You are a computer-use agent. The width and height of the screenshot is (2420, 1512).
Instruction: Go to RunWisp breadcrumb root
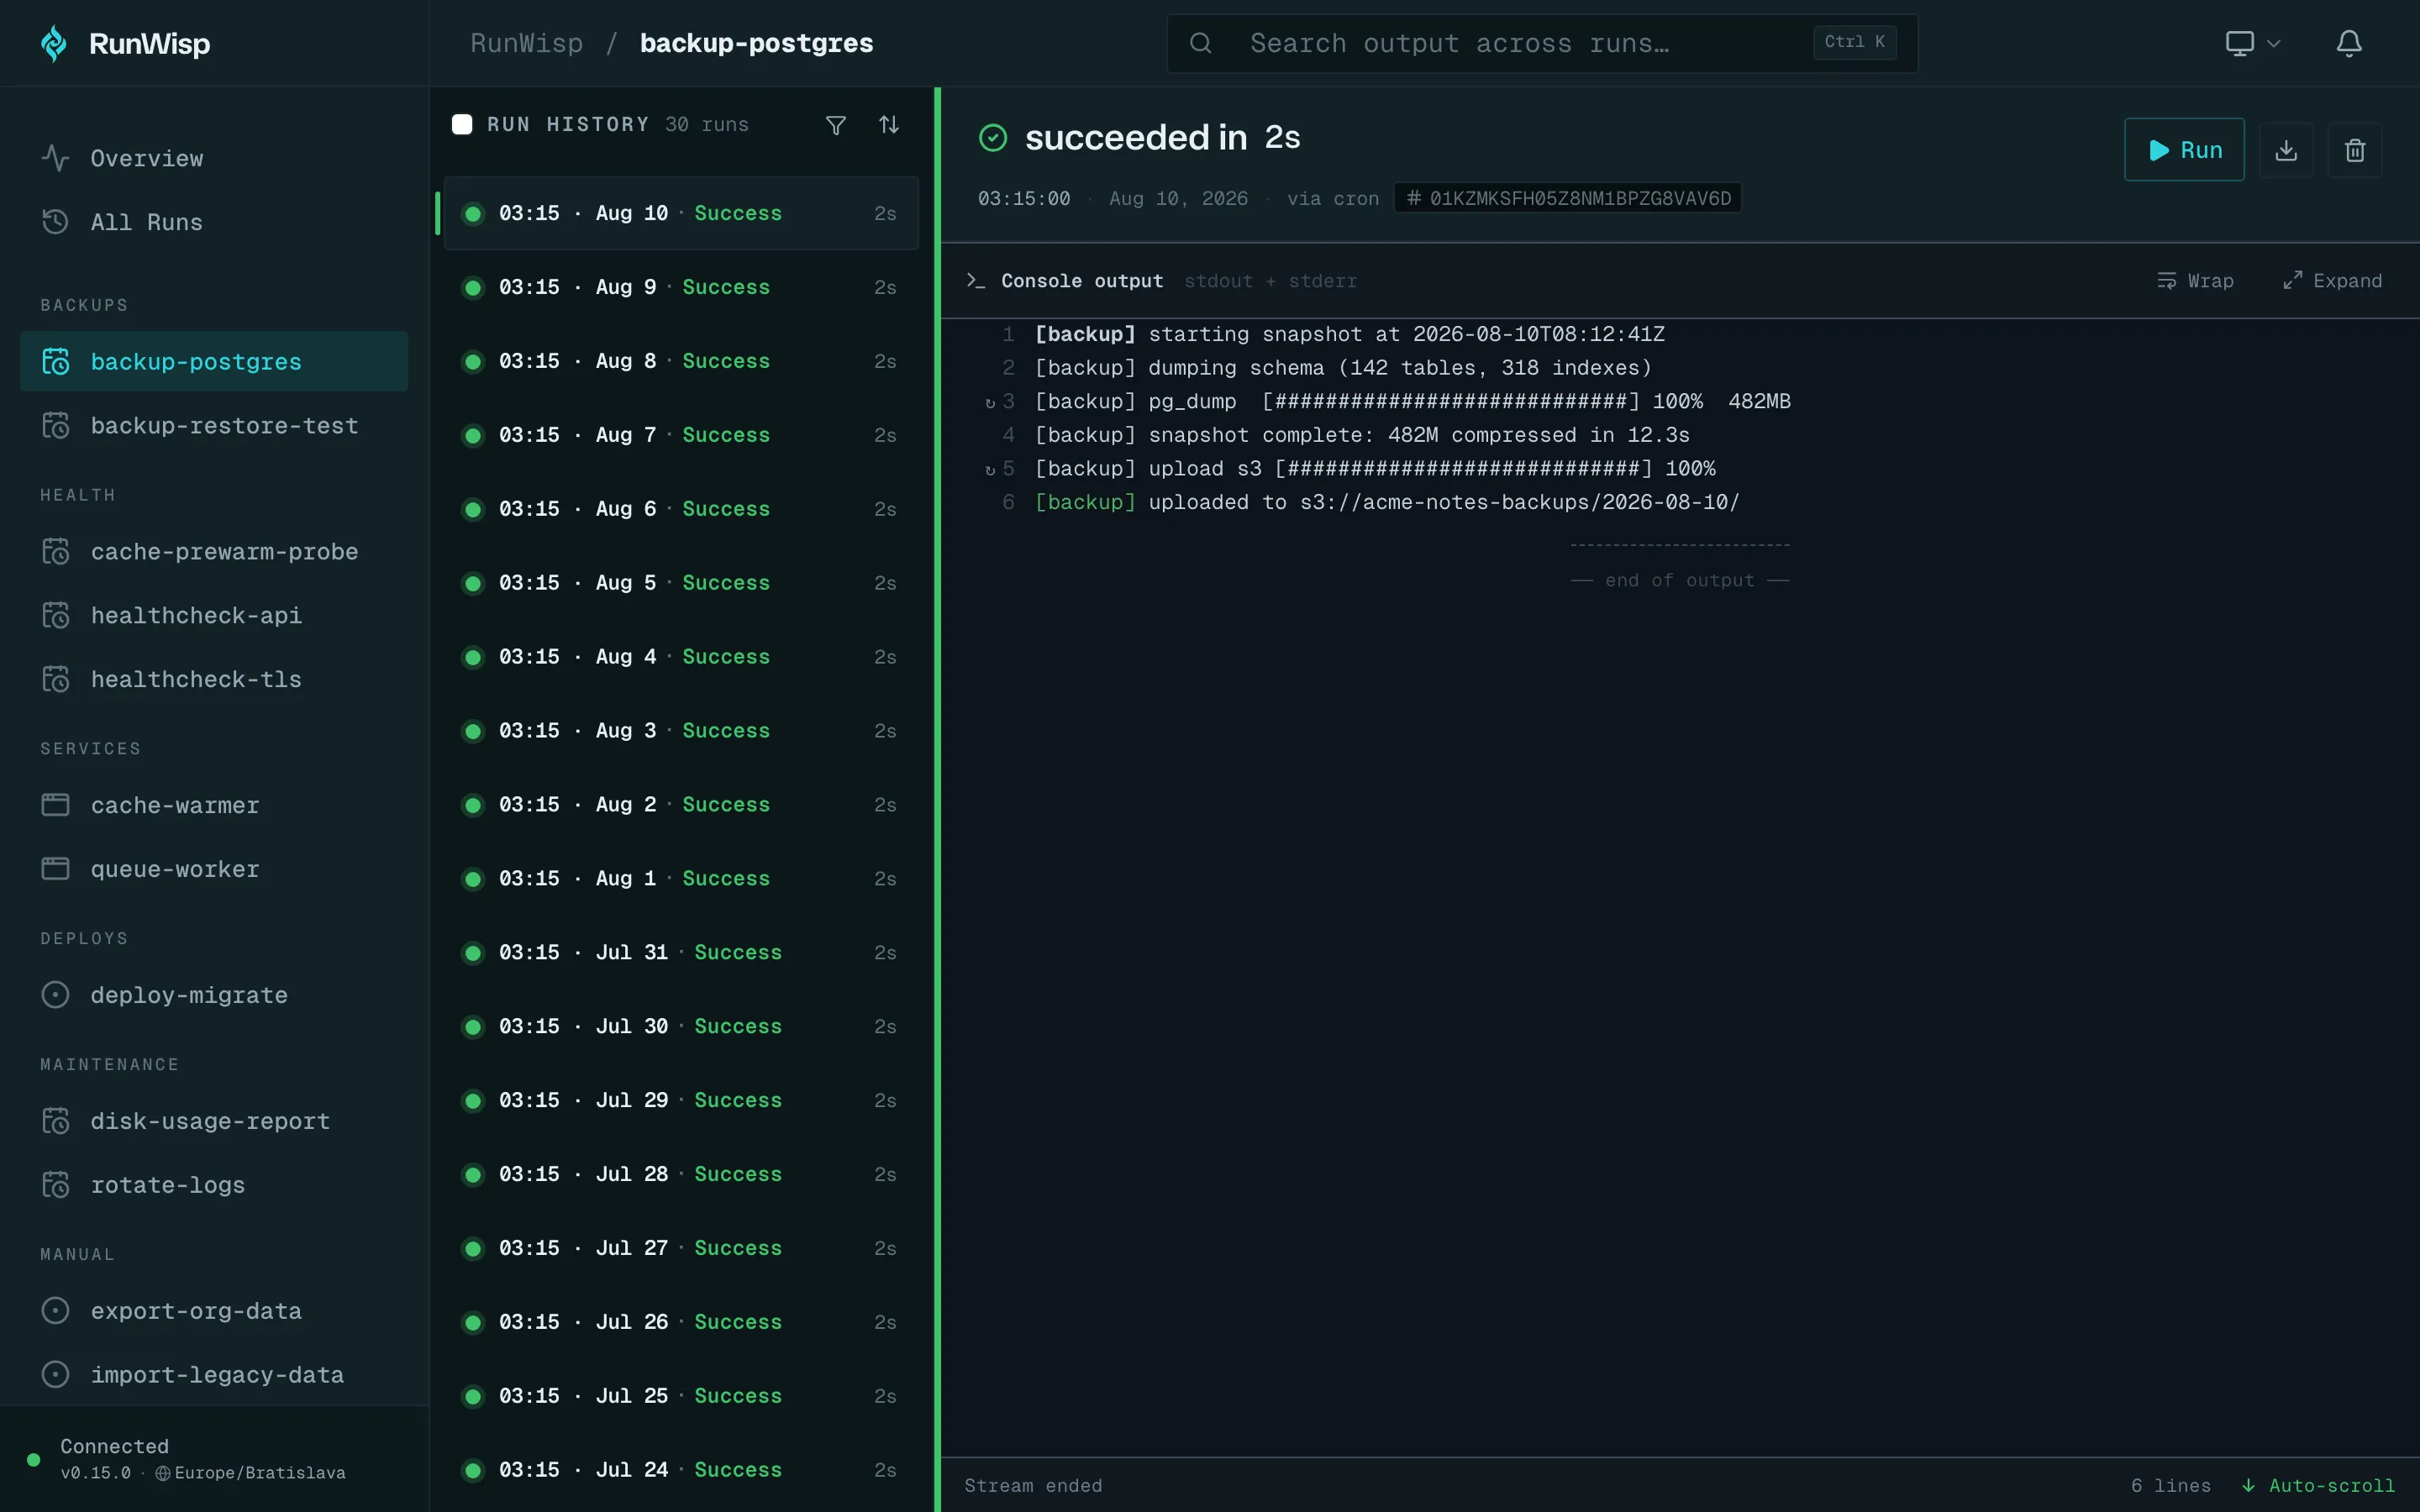(526, 43)
